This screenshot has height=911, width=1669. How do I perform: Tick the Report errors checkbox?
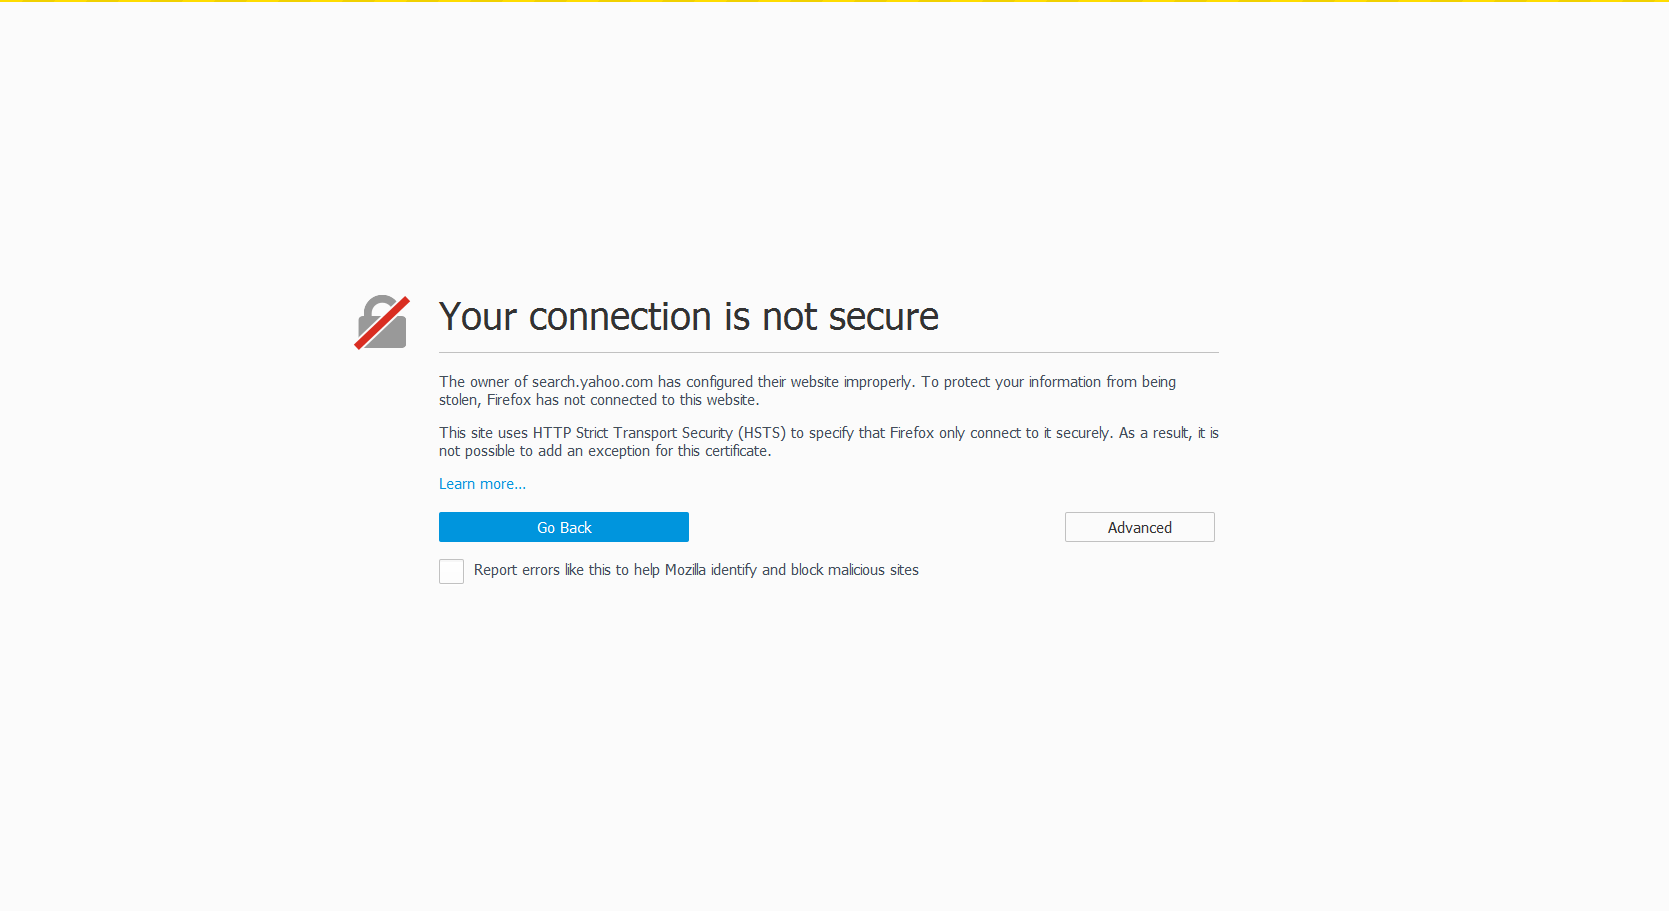pos(451,571)
